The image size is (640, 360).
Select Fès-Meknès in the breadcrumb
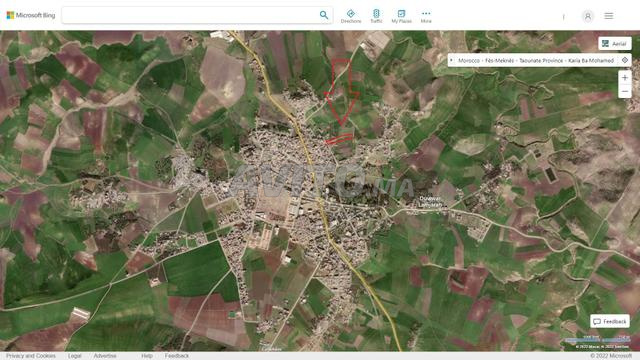[x=500, y=60]
